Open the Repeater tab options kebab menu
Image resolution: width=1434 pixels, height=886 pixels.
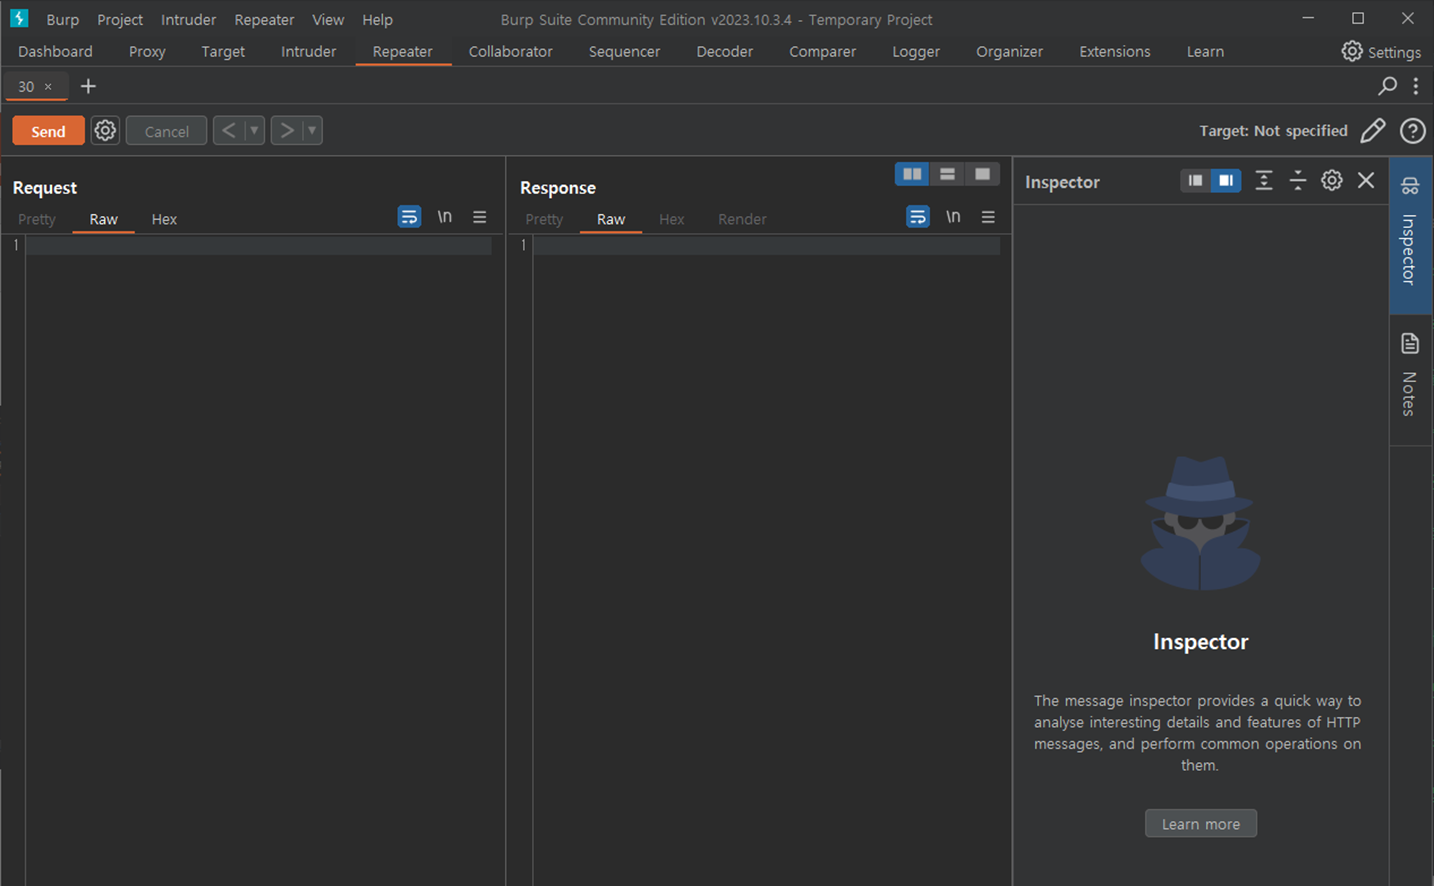pos(1415,86)
